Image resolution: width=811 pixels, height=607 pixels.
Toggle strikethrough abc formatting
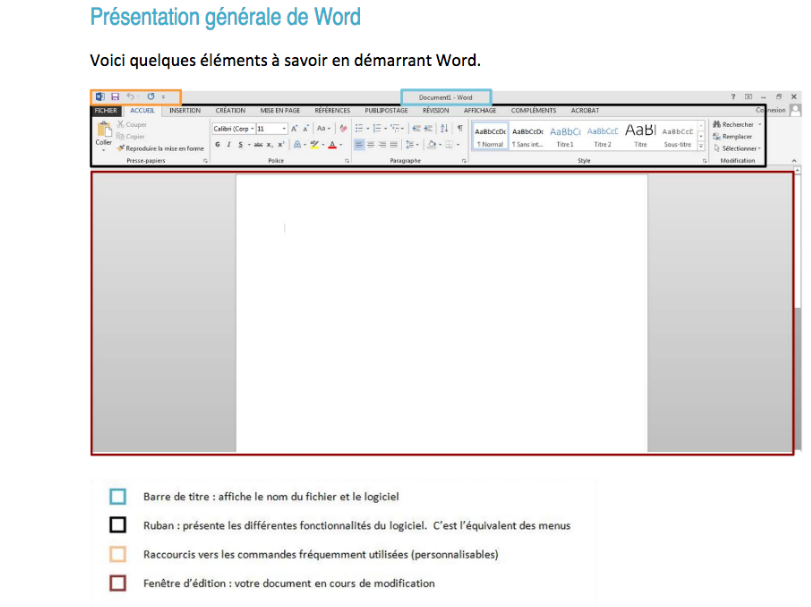click(x=258, y=145)
